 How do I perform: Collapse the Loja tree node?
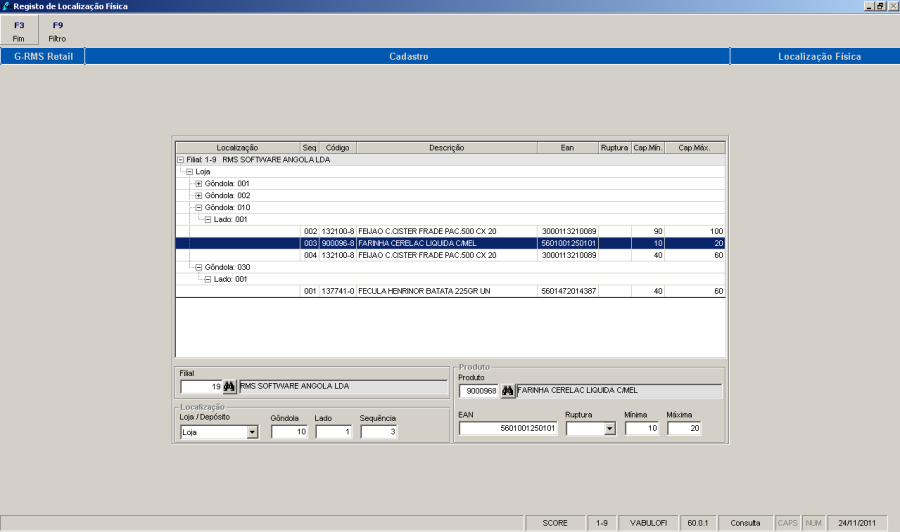pyautogui.click(x=189, y=171)
